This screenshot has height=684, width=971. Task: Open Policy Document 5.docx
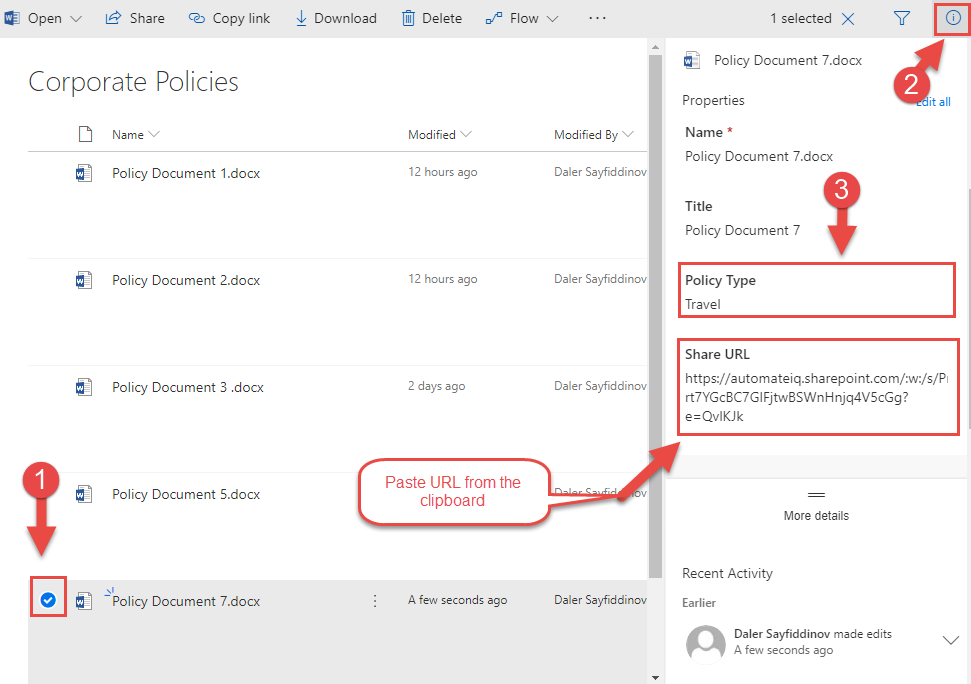tap(186, 495)
